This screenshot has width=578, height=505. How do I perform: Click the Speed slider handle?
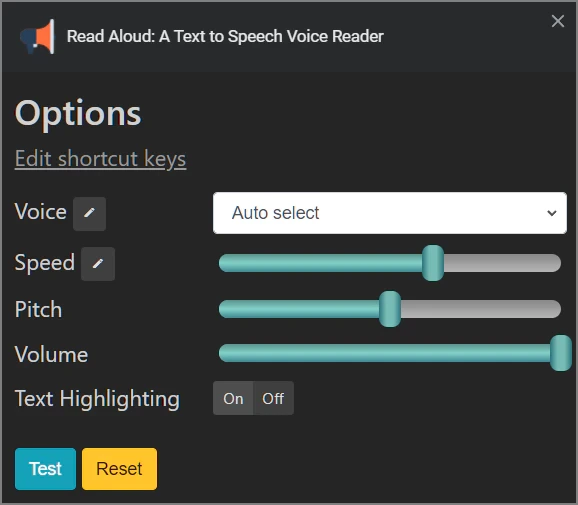433,263
